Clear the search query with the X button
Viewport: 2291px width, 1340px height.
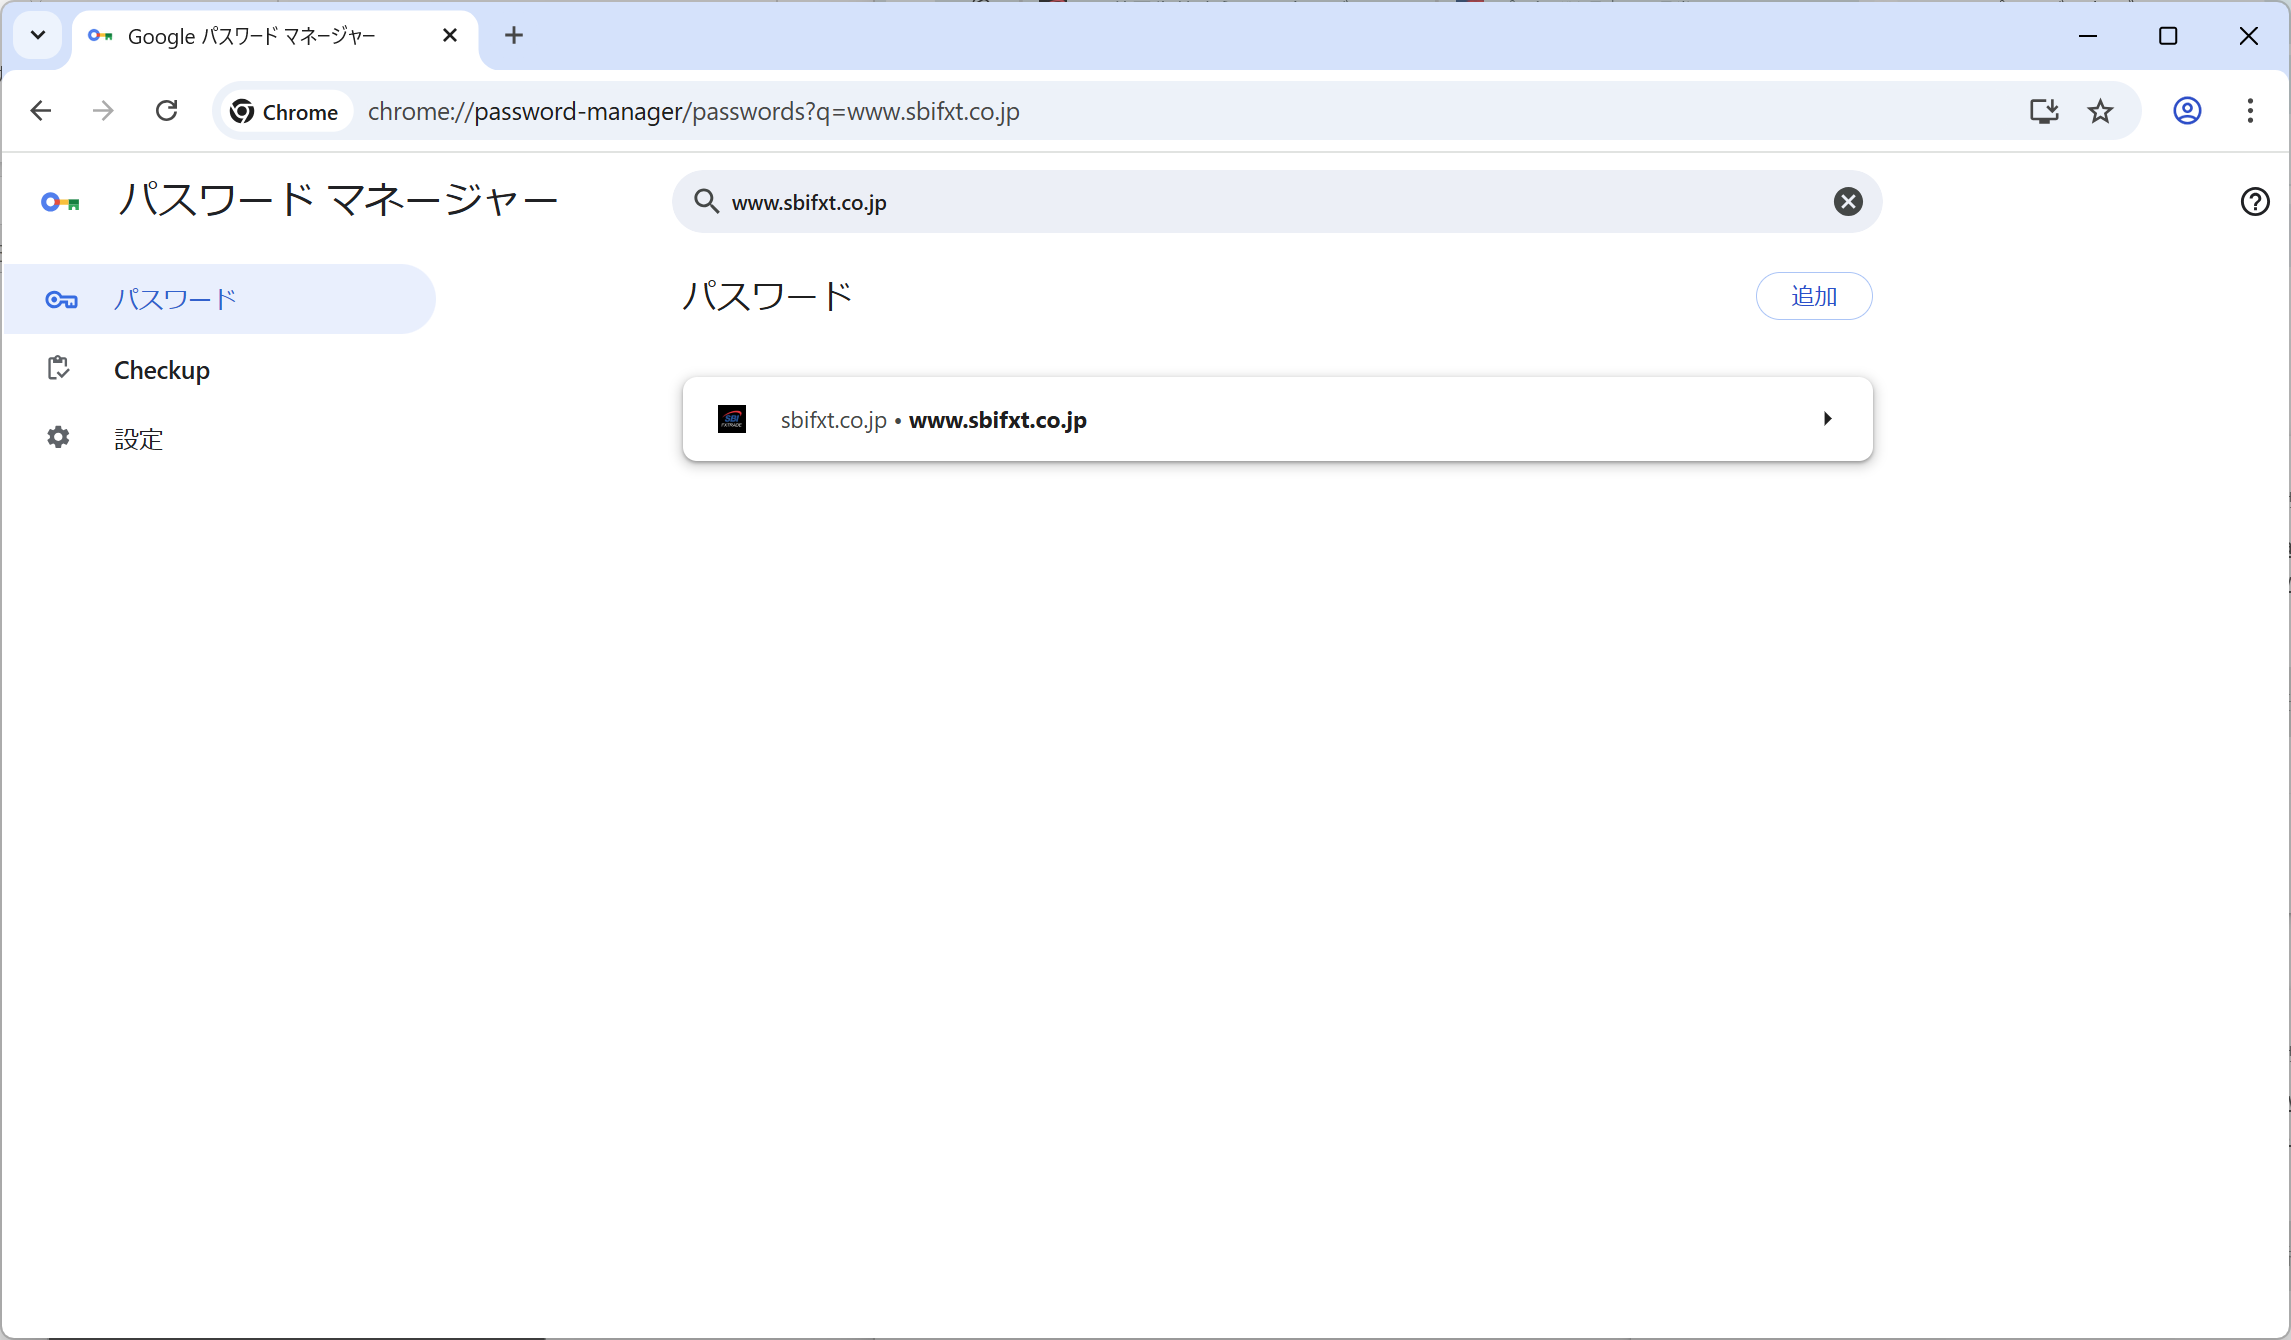tap(1847, 201)
